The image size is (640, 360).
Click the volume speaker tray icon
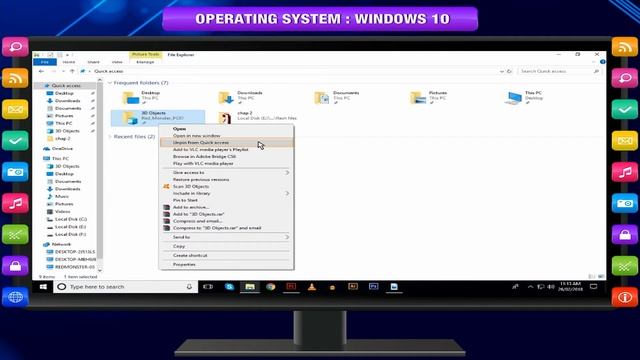click(551, 287)
